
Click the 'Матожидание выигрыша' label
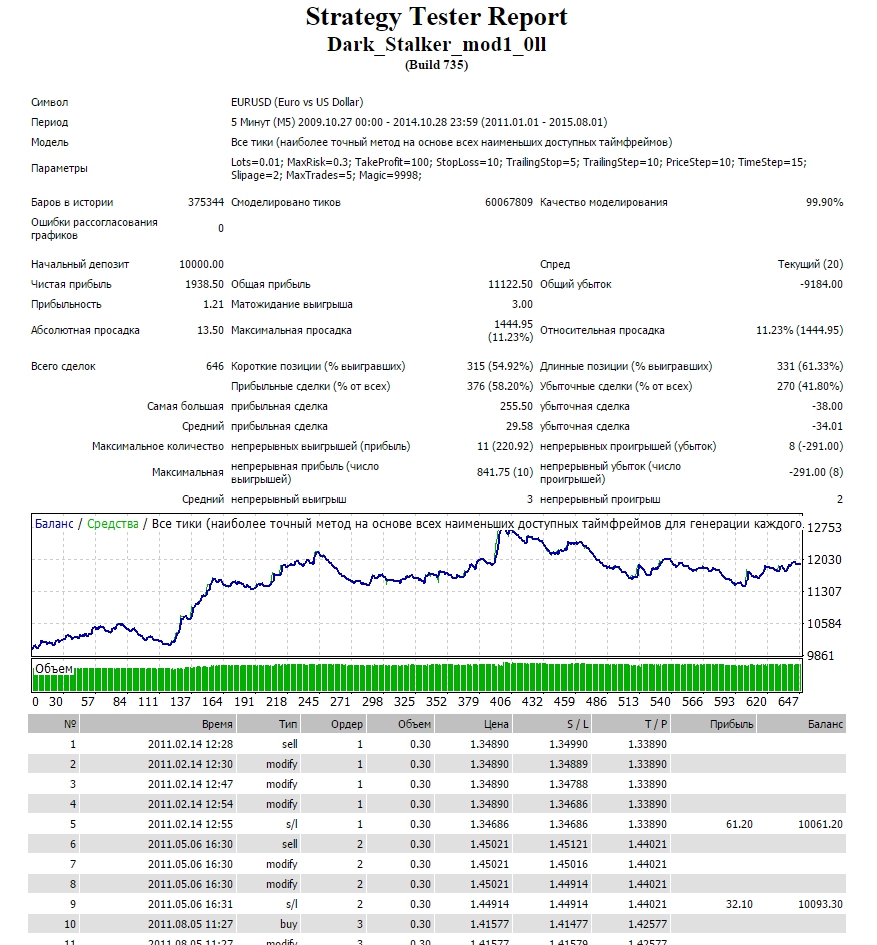[292, 305]
